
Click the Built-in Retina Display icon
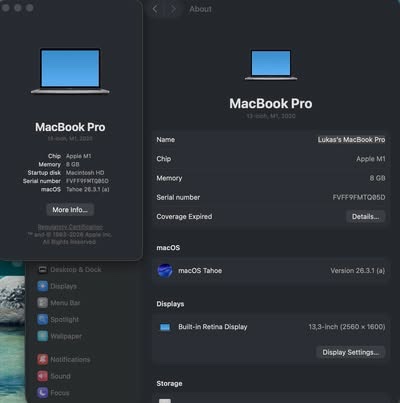tap(165, 327)
